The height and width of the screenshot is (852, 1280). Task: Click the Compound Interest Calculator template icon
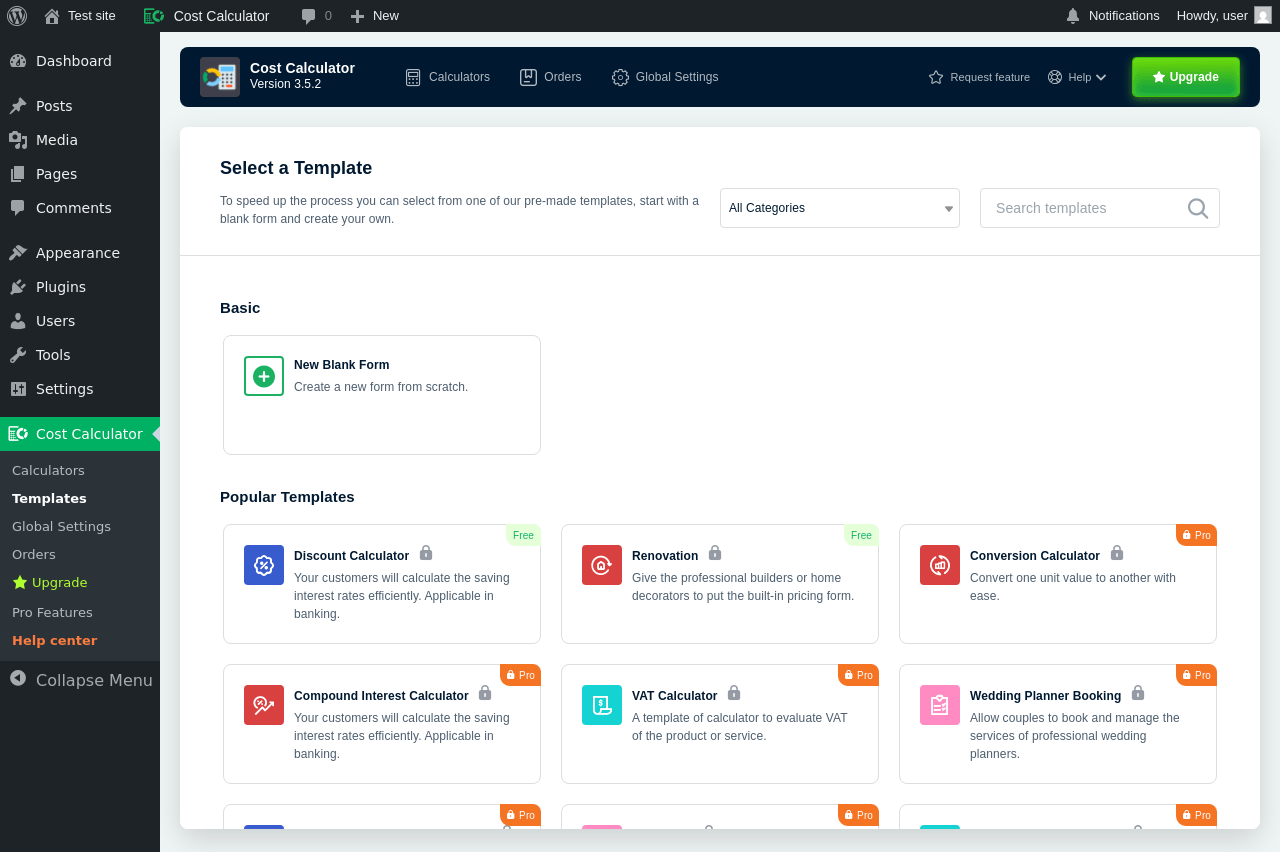tap(264, 705)
